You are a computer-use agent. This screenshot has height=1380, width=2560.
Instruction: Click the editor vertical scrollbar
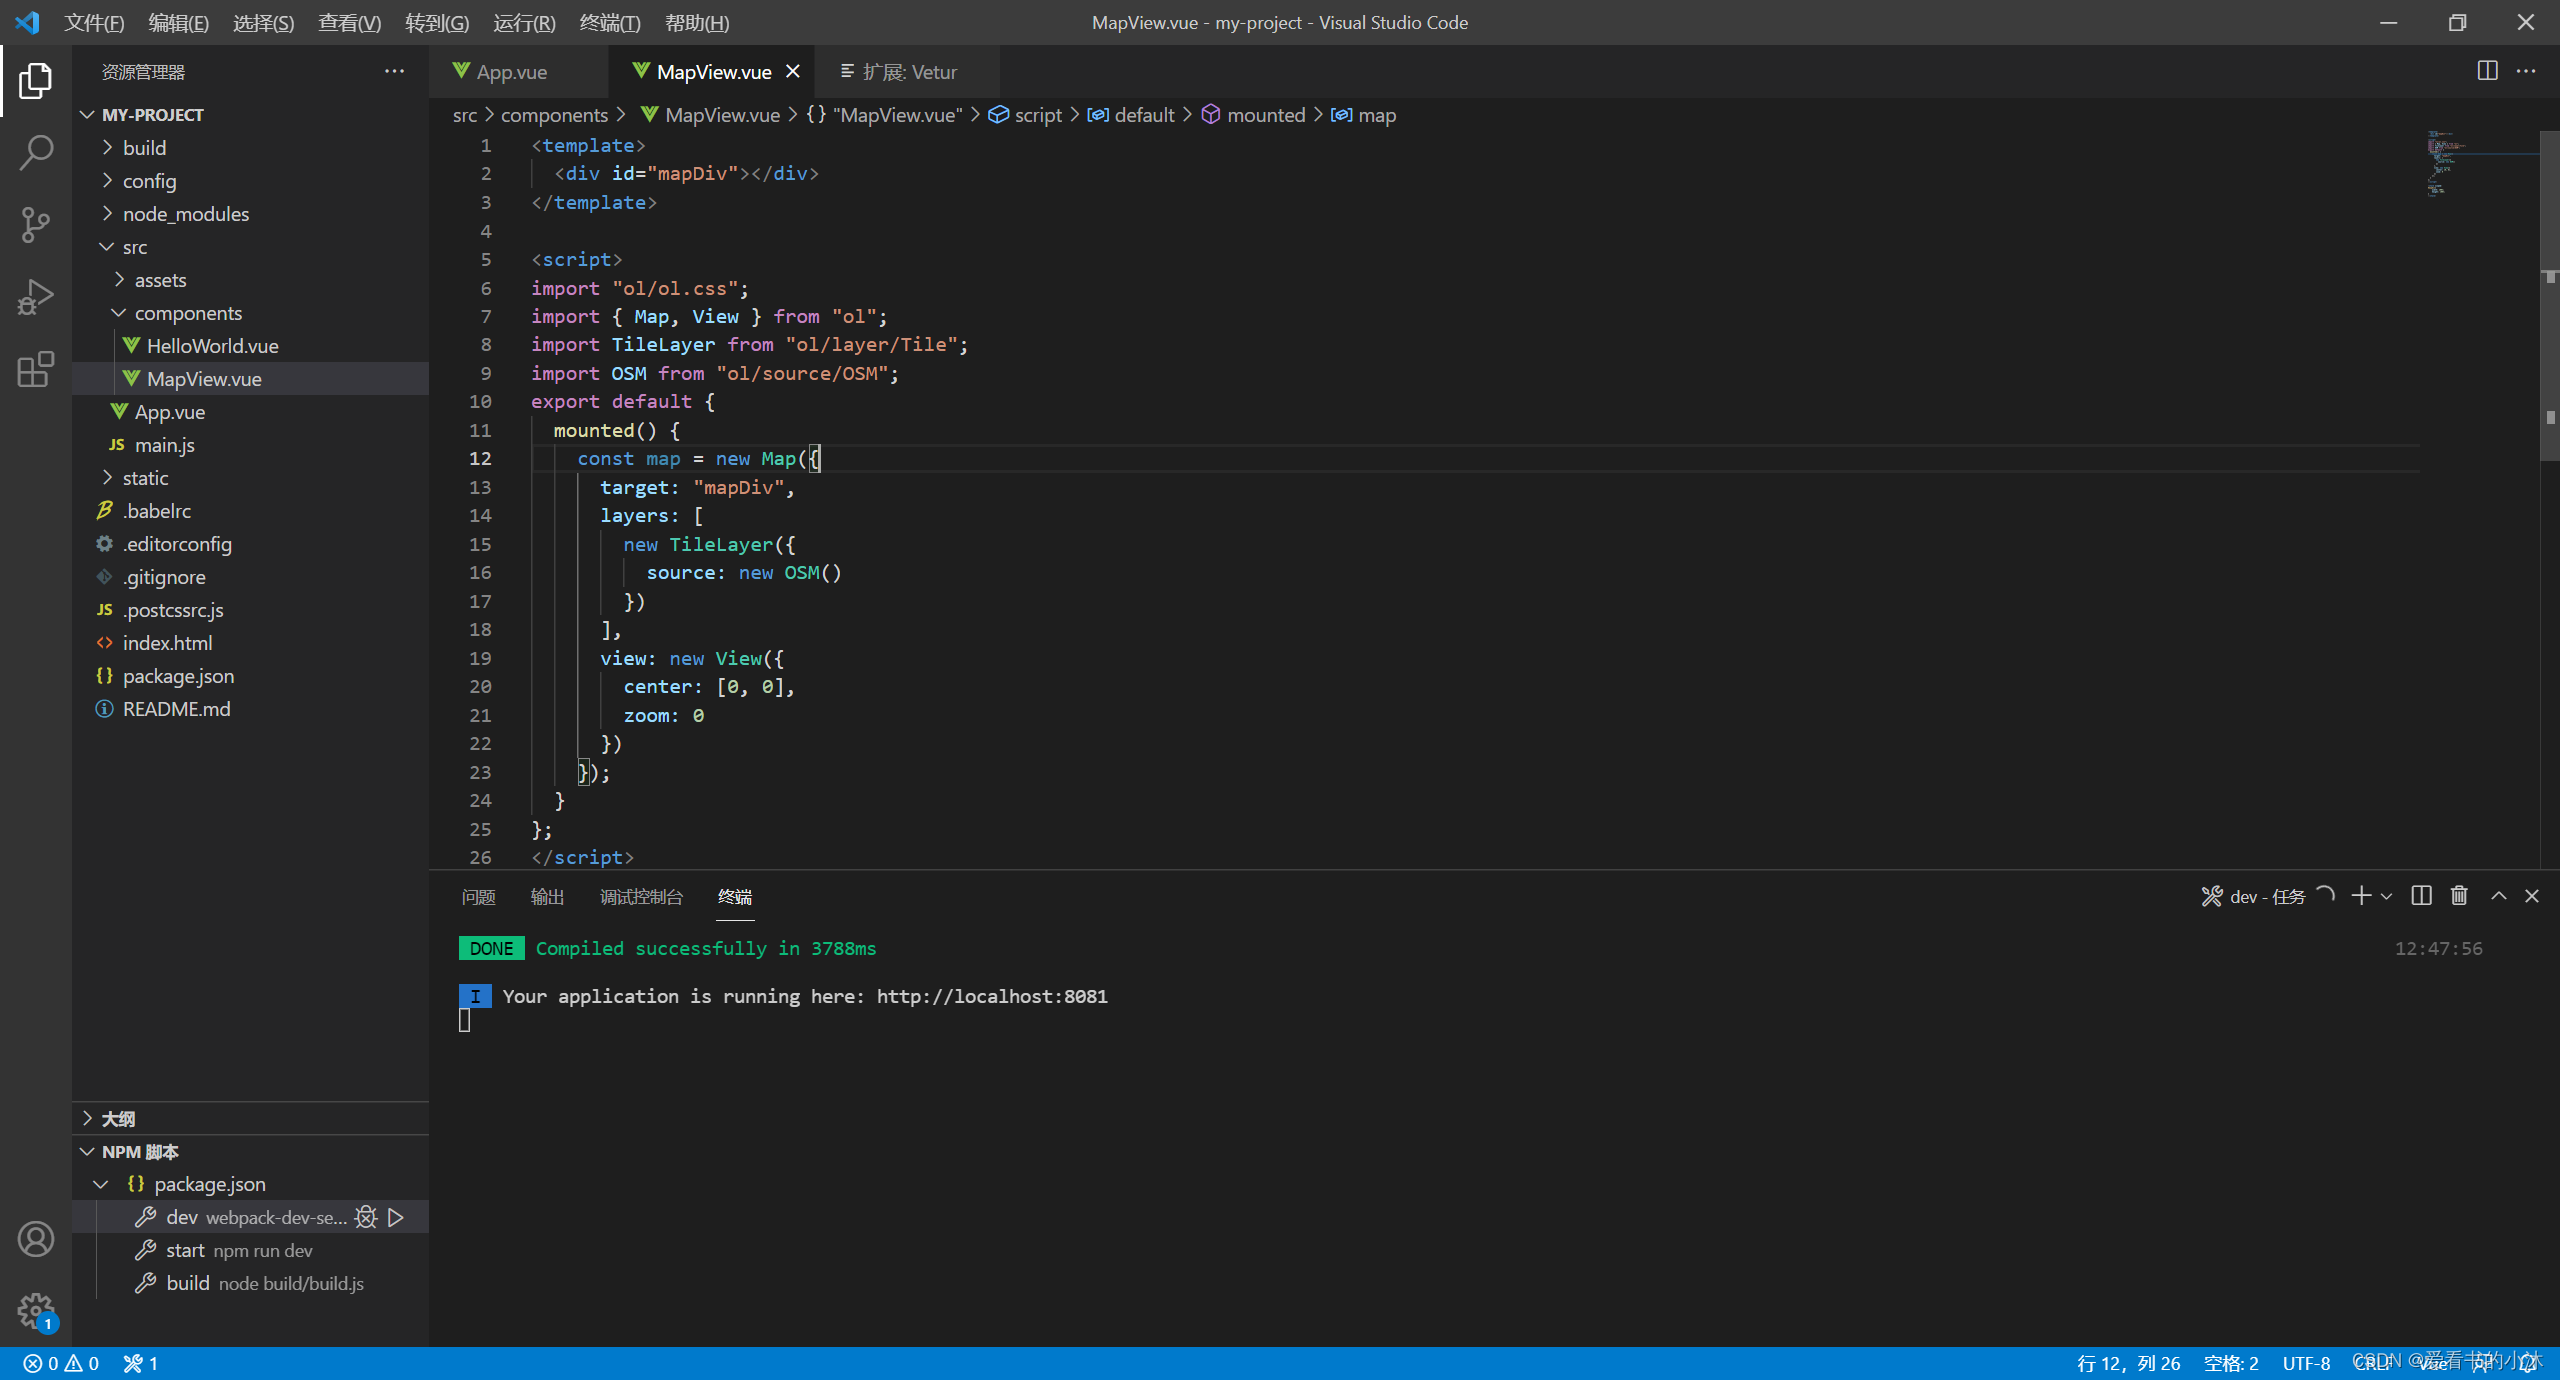[2550, 295]
